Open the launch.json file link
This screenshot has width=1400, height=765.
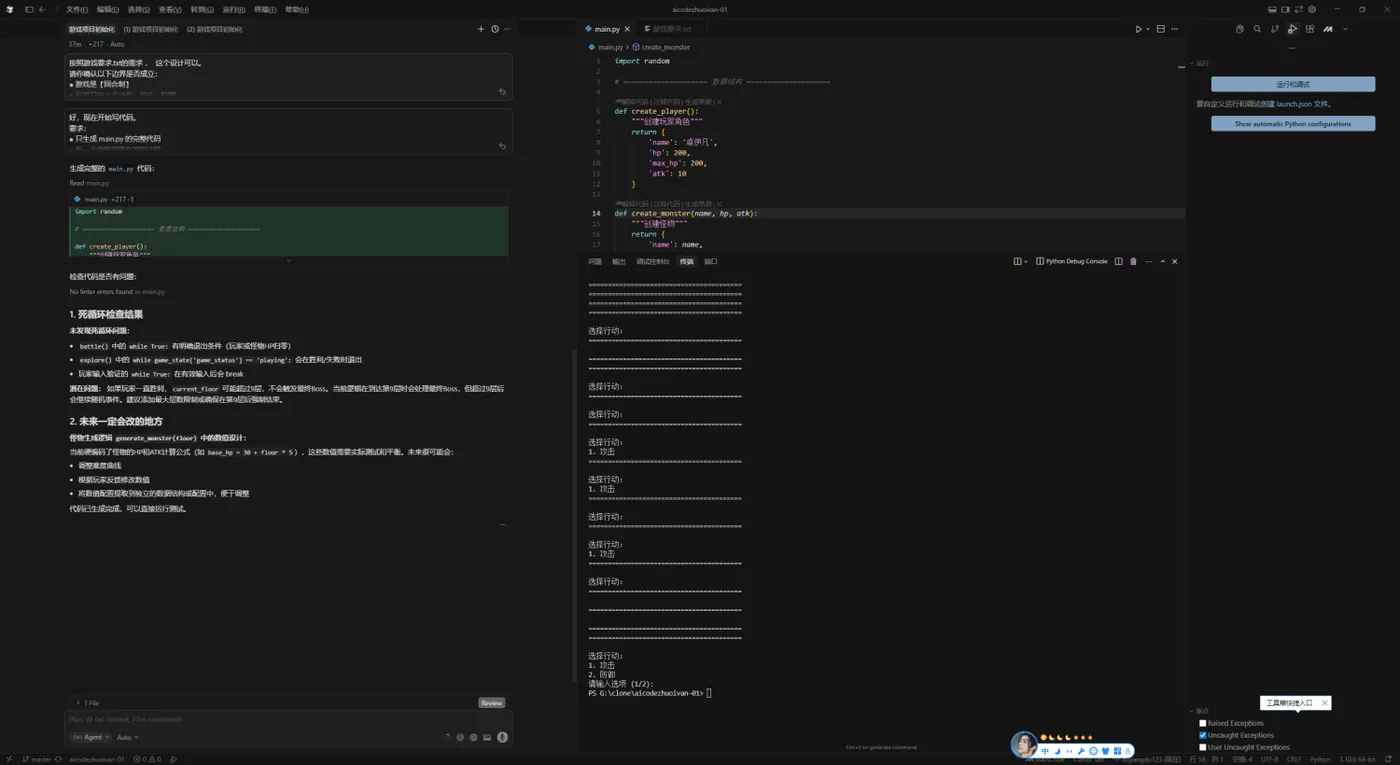click(1294, 104)
